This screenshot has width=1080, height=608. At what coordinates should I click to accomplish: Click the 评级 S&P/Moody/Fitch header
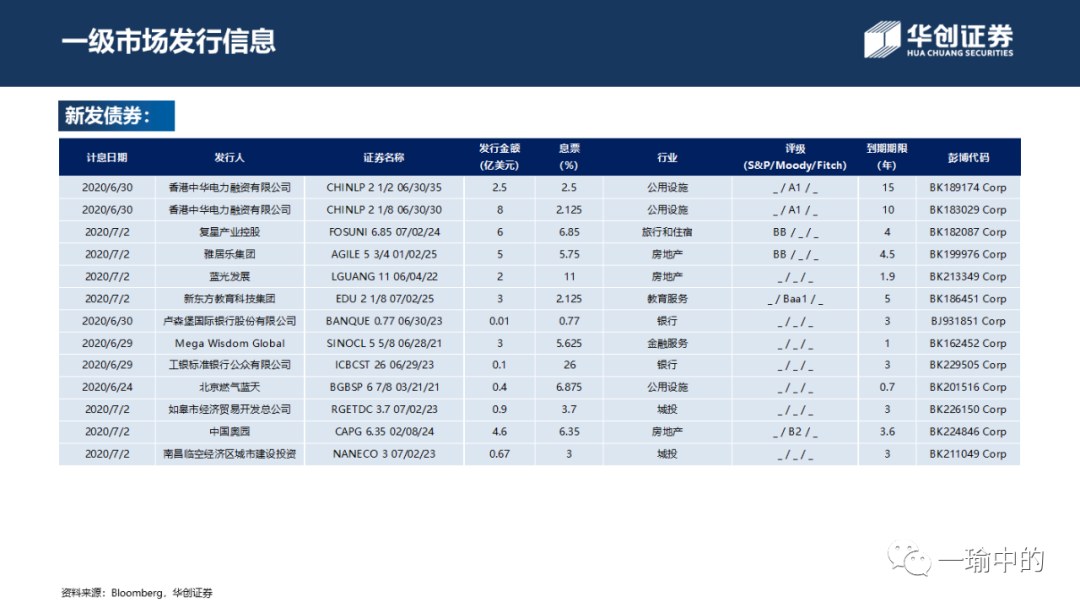(795, 157)
